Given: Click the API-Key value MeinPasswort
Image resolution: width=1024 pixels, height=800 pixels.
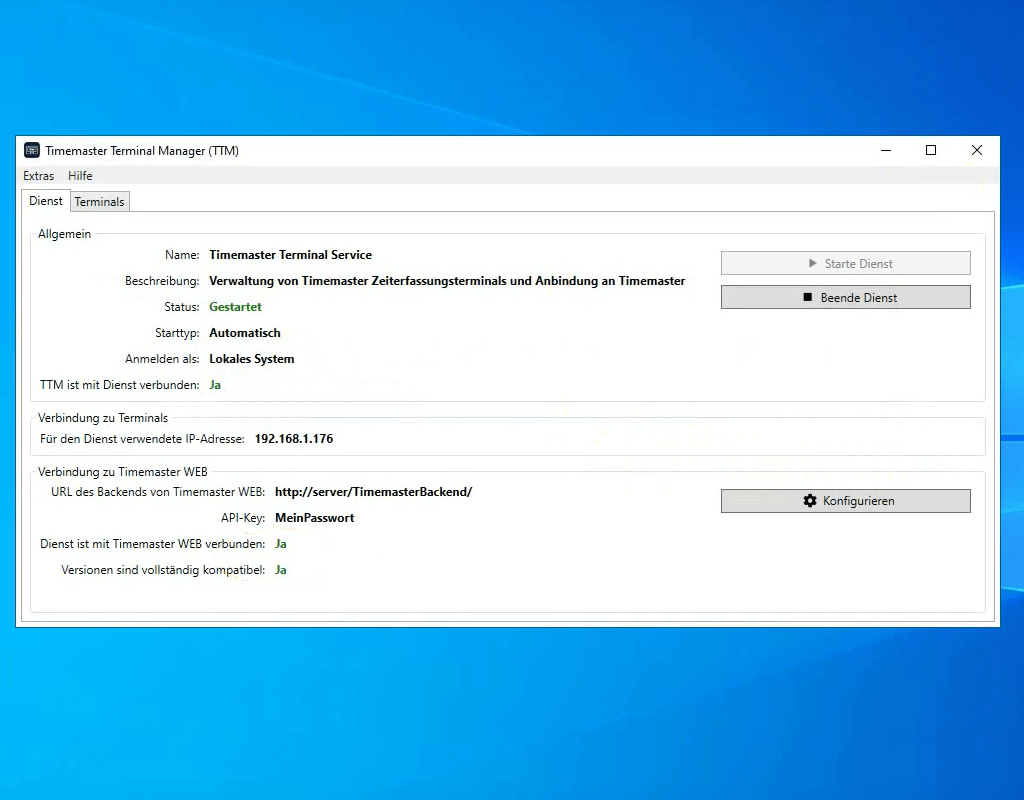Looking at the screenshot, I should point(314,518).
